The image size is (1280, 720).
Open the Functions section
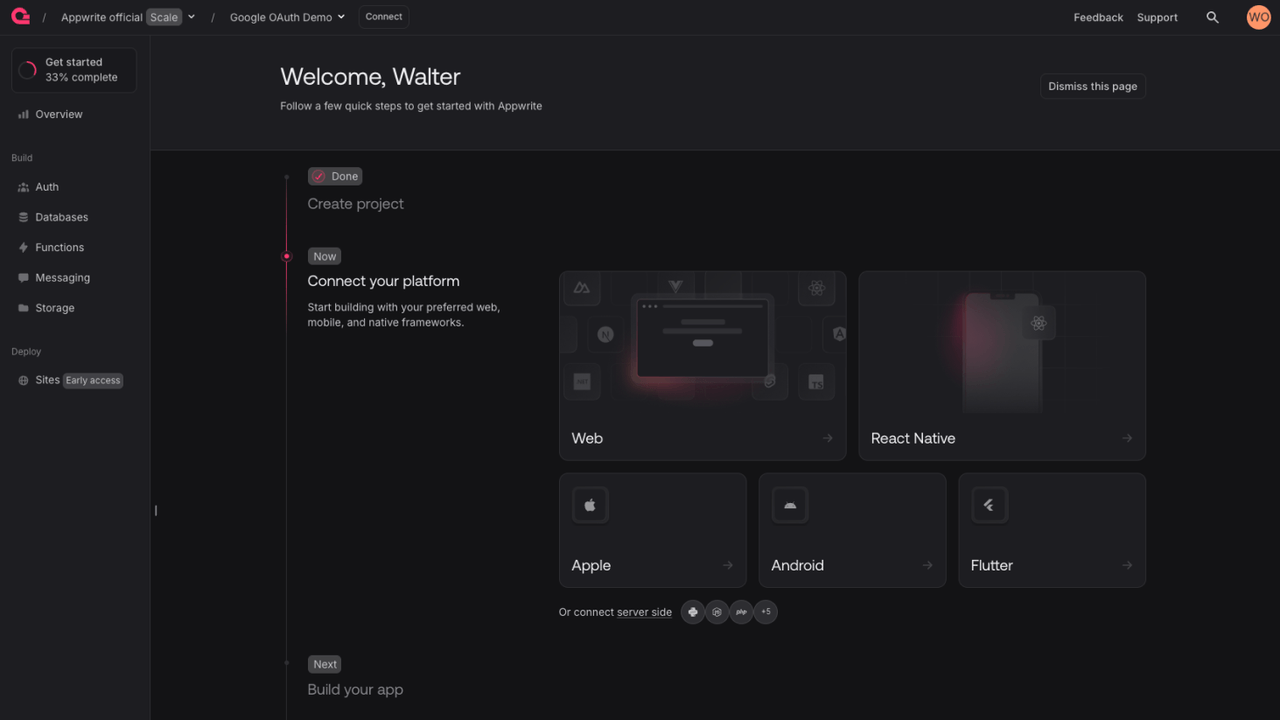click(x=57, y=247)
